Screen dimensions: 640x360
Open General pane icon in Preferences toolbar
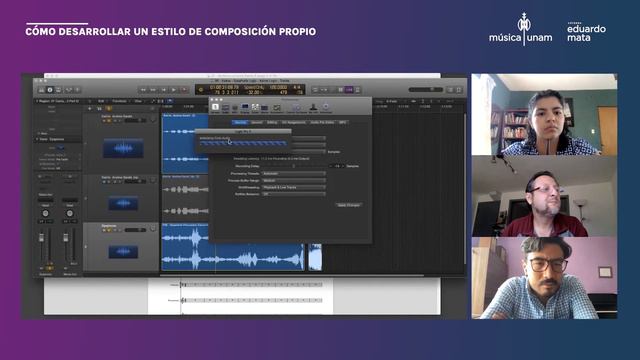click(x=215, y=108)
